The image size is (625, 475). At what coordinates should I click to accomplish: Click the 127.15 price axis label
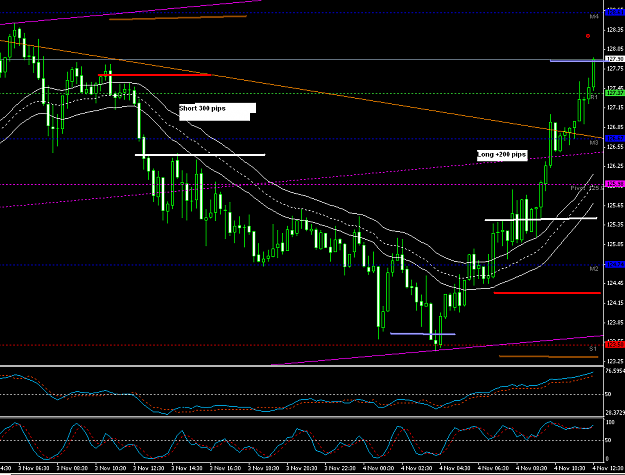pos(615,108)
